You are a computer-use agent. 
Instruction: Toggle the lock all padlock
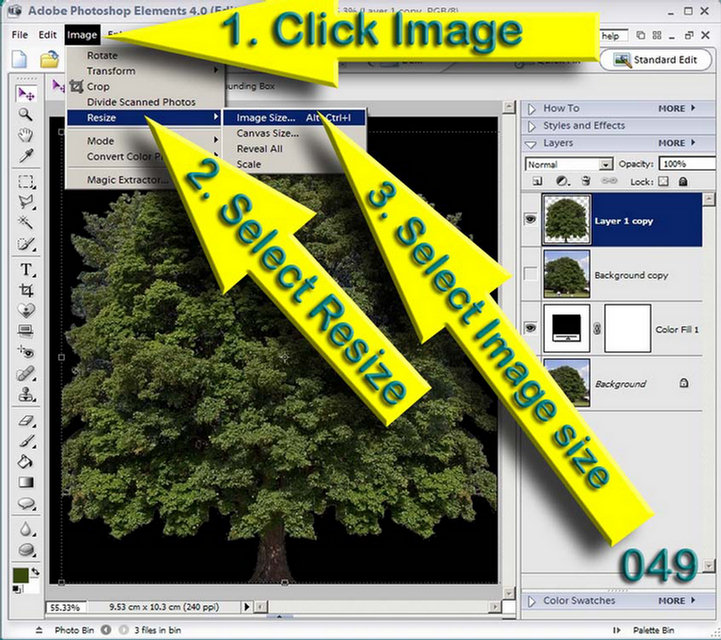[x=683, y=181]
